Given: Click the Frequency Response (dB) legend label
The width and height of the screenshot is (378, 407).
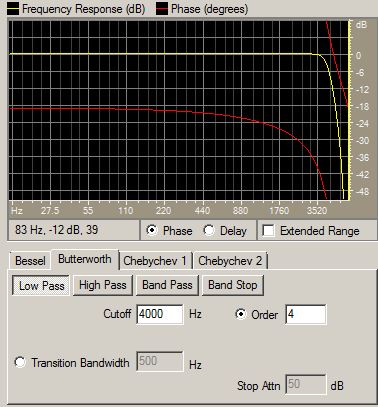Looking at the screenshot, I should point(84,9).
